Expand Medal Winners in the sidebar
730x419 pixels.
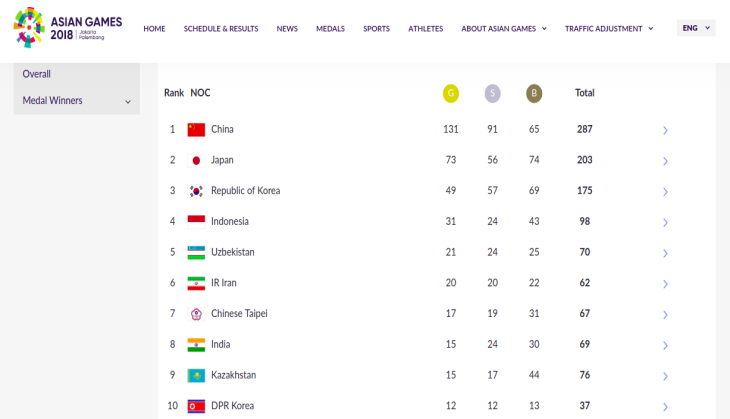tap(76, 101)
